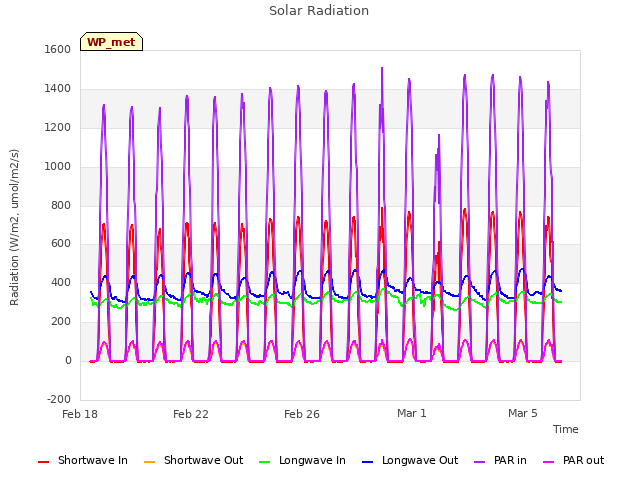The width and height of the screenshot is (640, 480).
Task: Toggle the Shortwave In legend entry
Action: tap(83, 461)
